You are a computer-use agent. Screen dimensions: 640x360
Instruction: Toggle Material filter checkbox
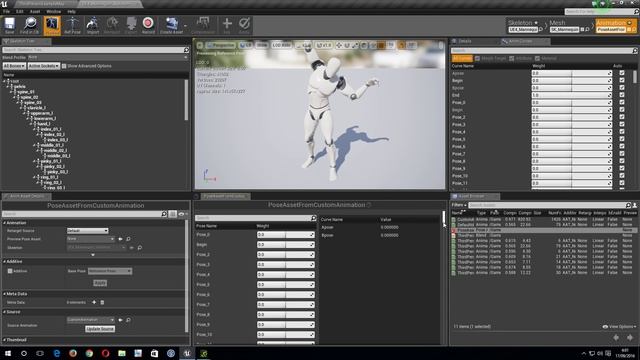tap(537, 58)
